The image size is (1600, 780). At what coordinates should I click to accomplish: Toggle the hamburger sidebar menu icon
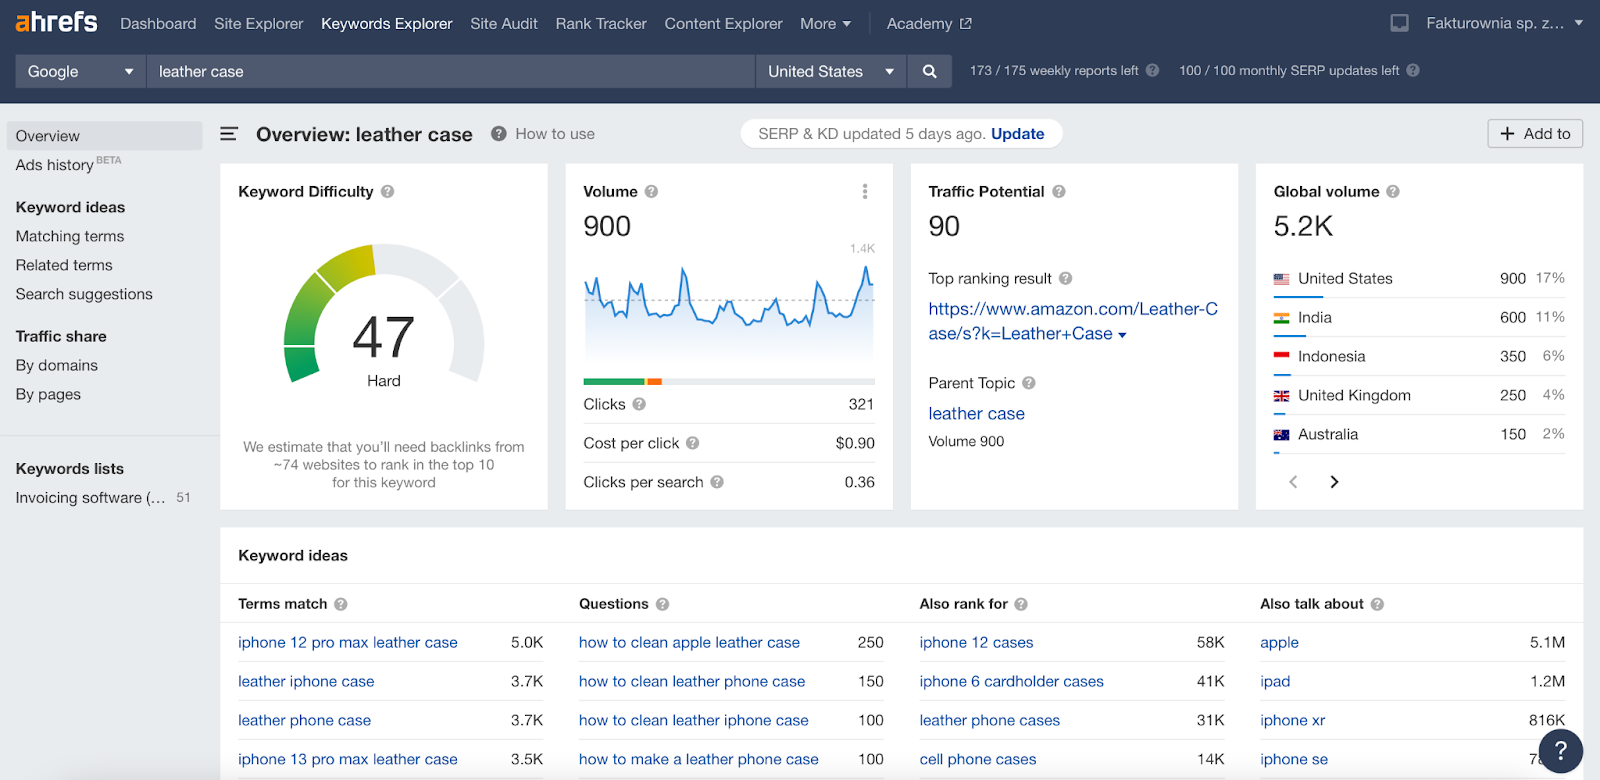click(229, 134)
